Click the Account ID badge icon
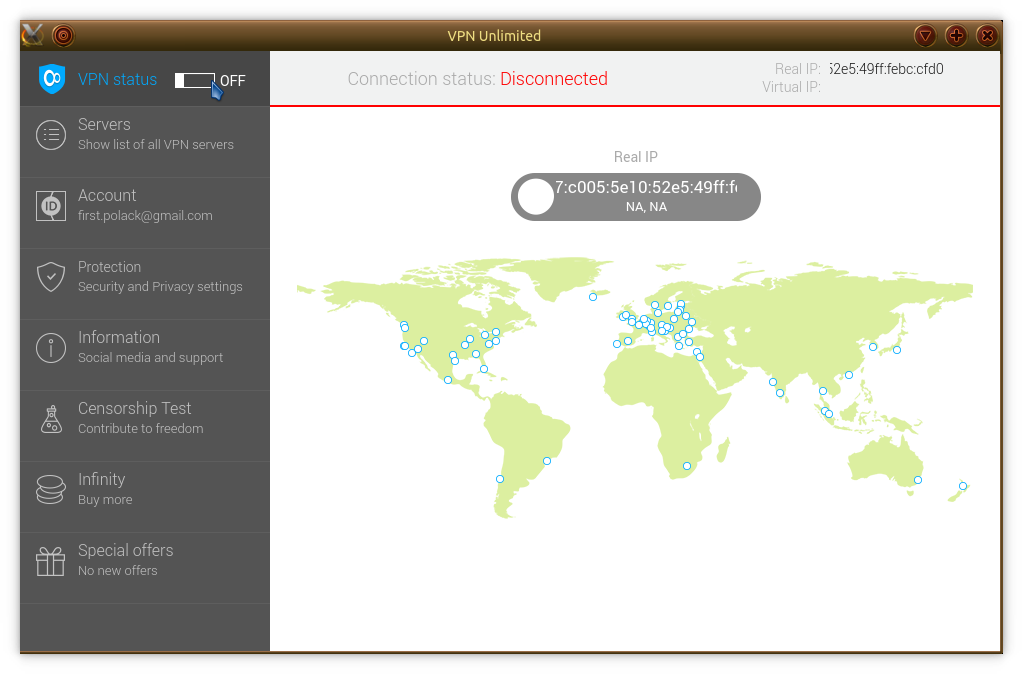The width and height of the screenshot is (1023, 674). 51,206
